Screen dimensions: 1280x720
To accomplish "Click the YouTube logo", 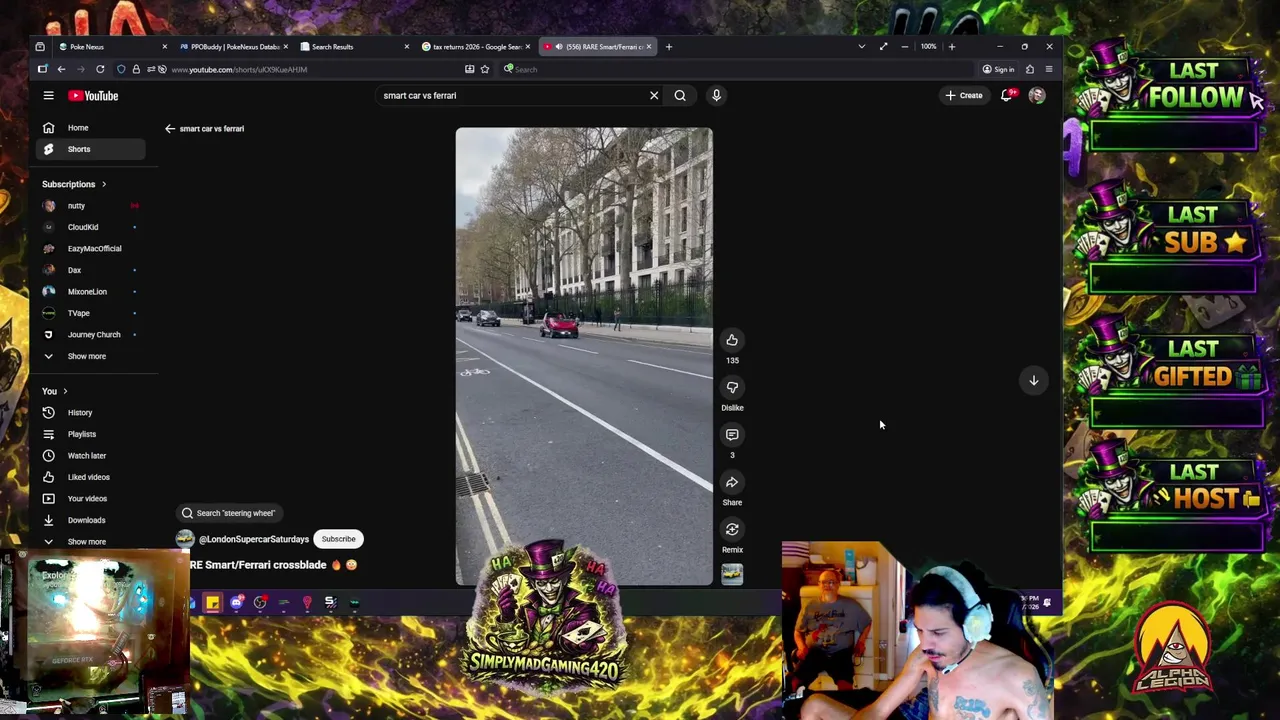I will [93, 95].
